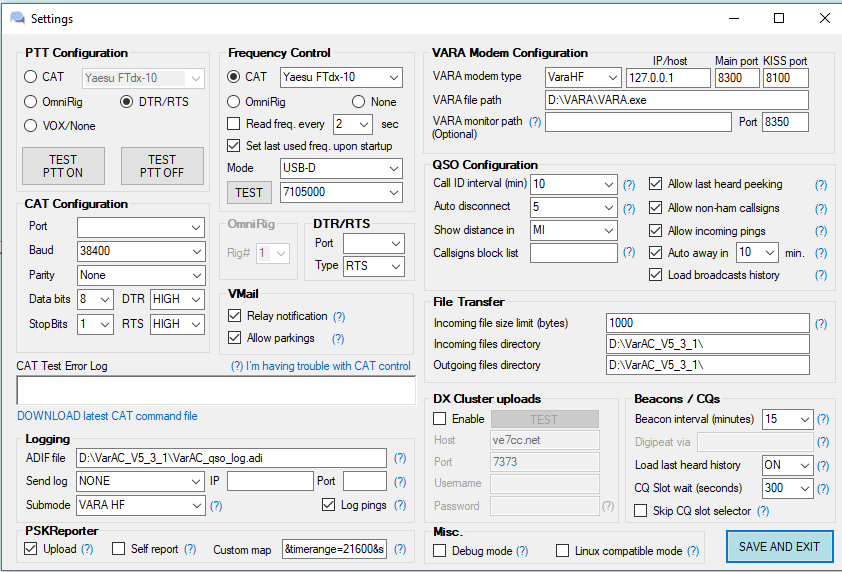Click help icon next to Beacon interval

[823, 420]
